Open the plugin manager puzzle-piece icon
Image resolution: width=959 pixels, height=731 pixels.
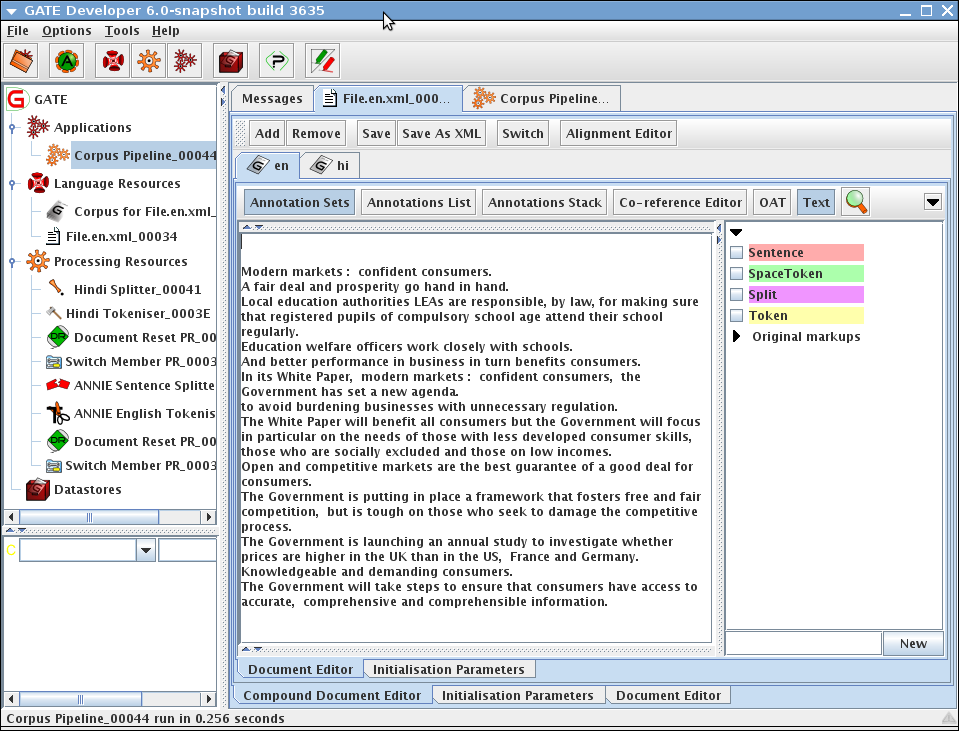277,61
